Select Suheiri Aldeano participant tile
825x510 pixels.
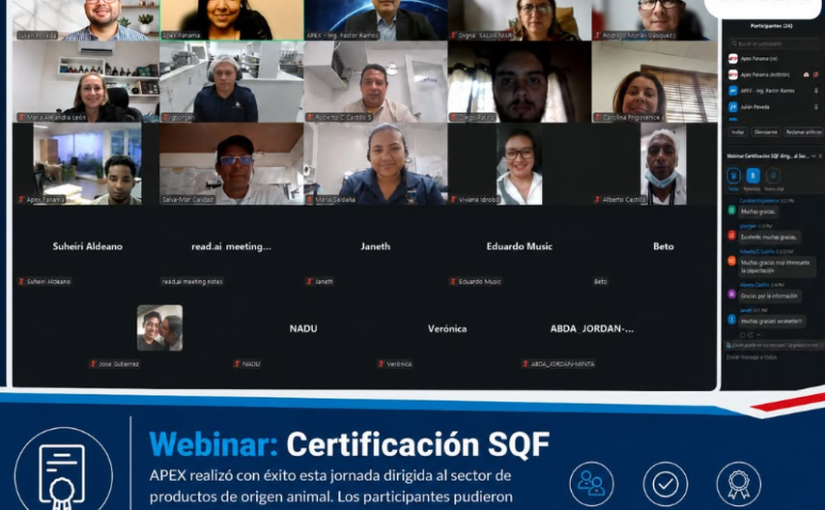tap(86, 246)
